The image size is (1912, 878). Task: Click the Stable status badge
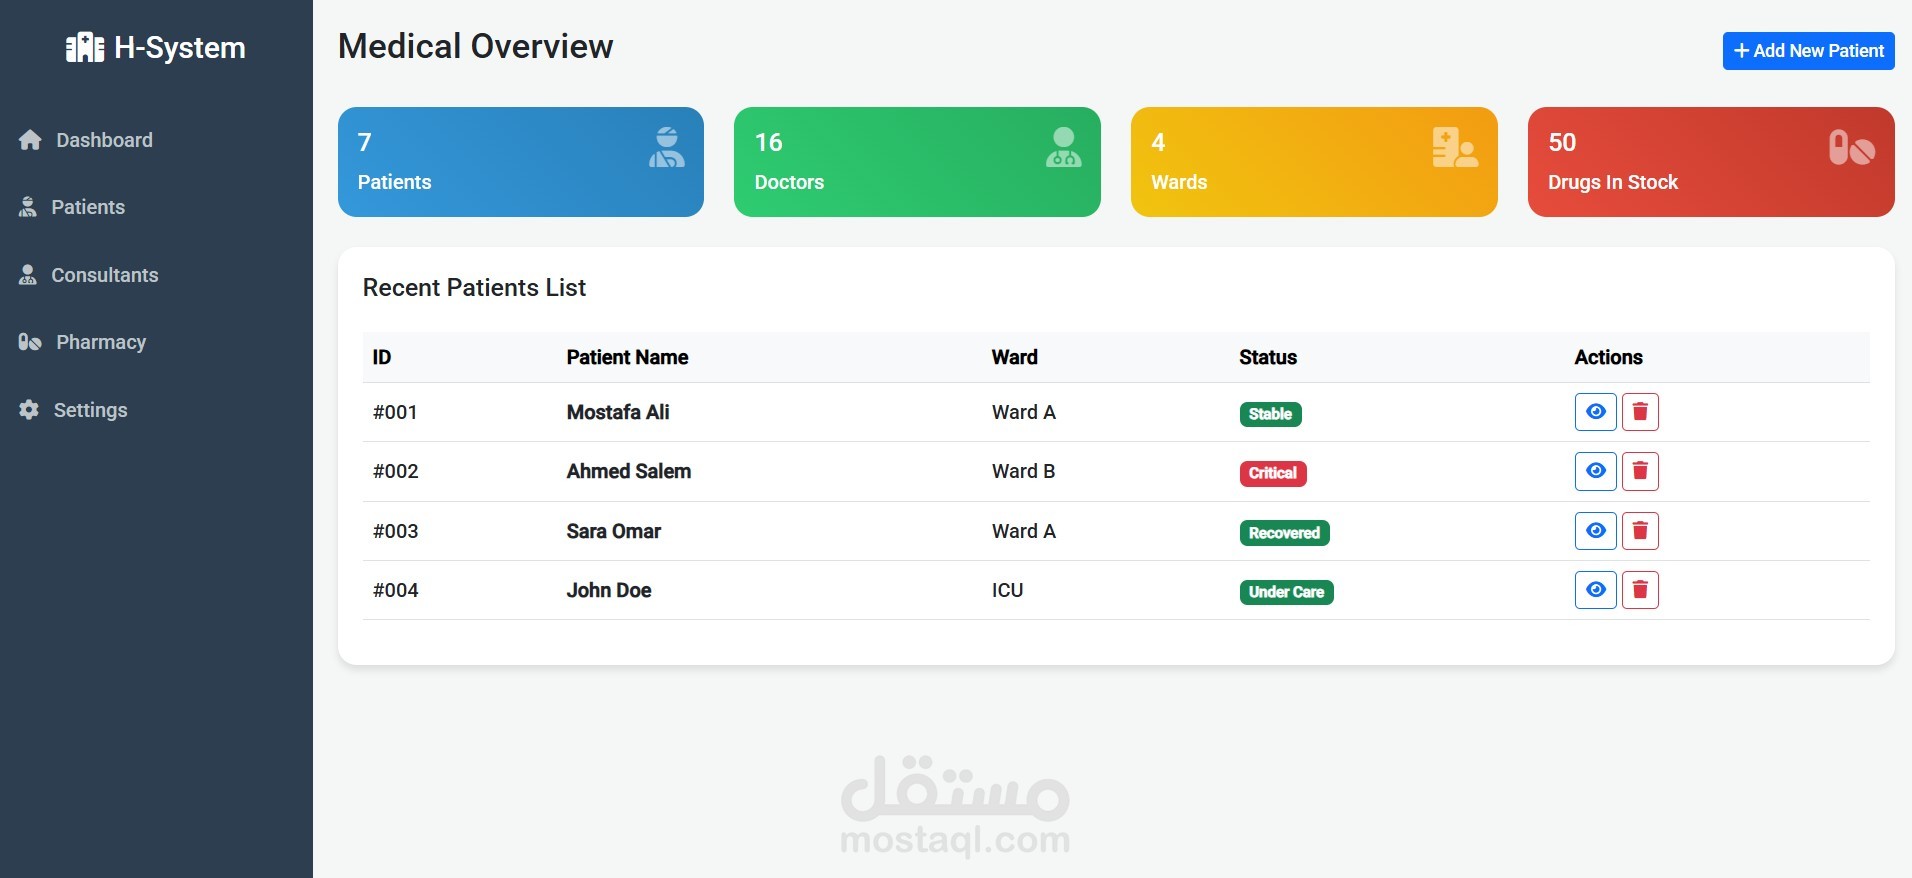click(1270, 414)
